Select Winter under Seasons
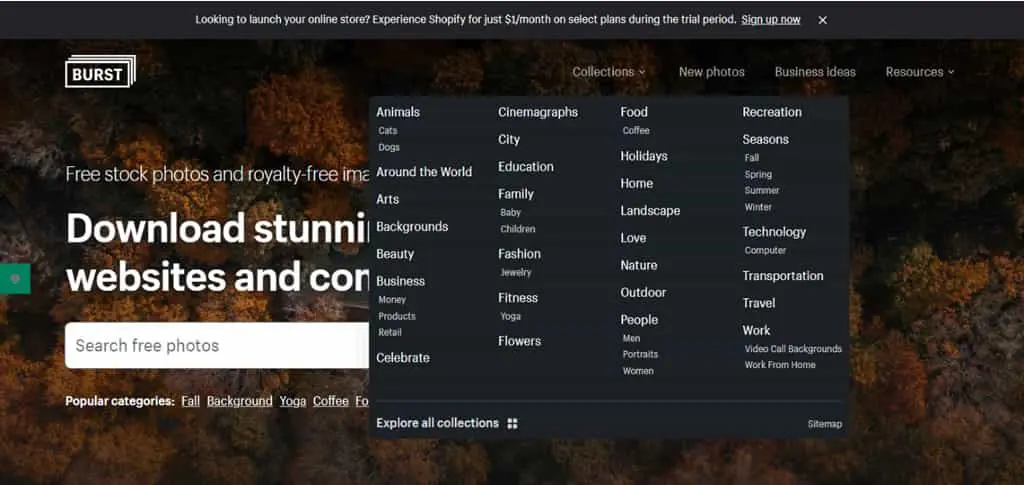 pyautogui.click(x=758, y=208)
